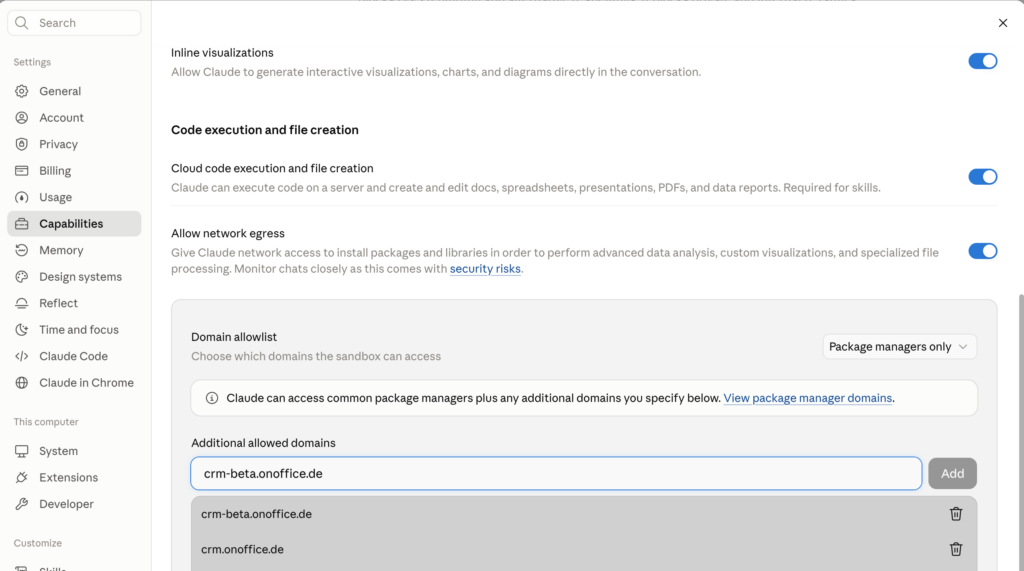Go to Privacy settings
The height and width of the screenshot is (571, 1024).
point(74,144)
